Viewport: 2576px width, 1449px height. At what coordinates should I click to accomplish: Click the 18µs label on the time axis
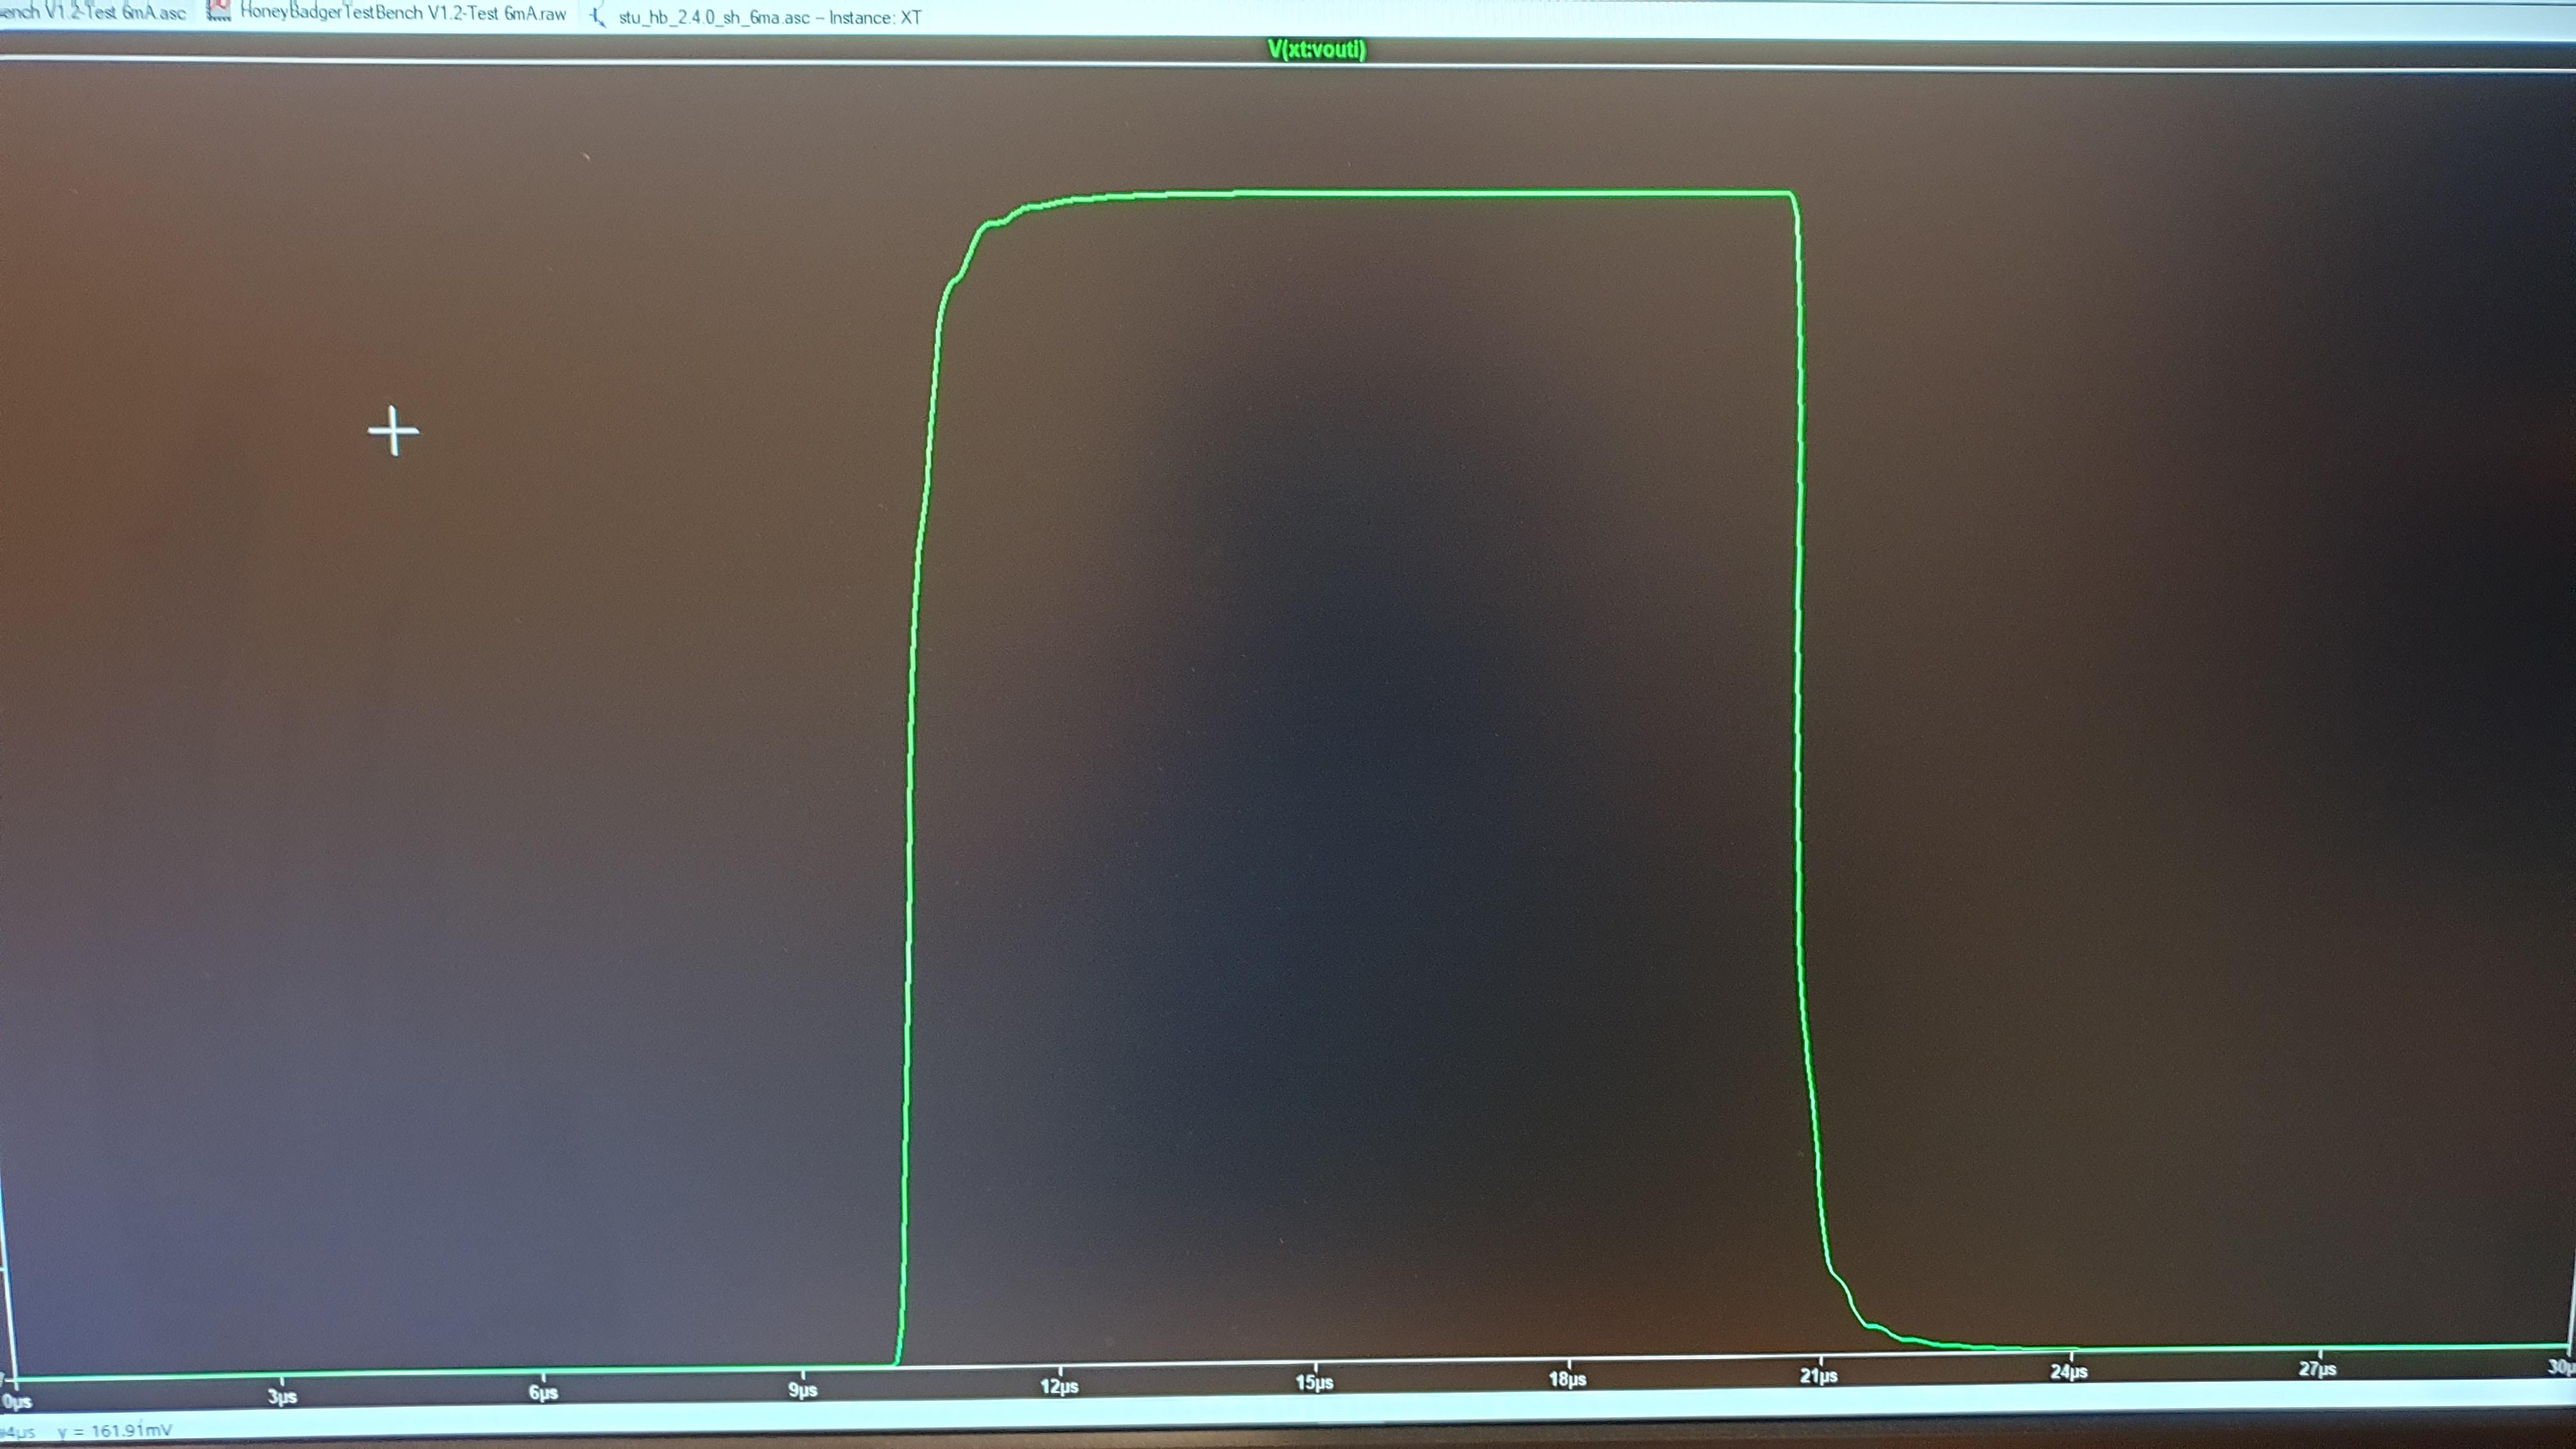pos(1568,1379)
